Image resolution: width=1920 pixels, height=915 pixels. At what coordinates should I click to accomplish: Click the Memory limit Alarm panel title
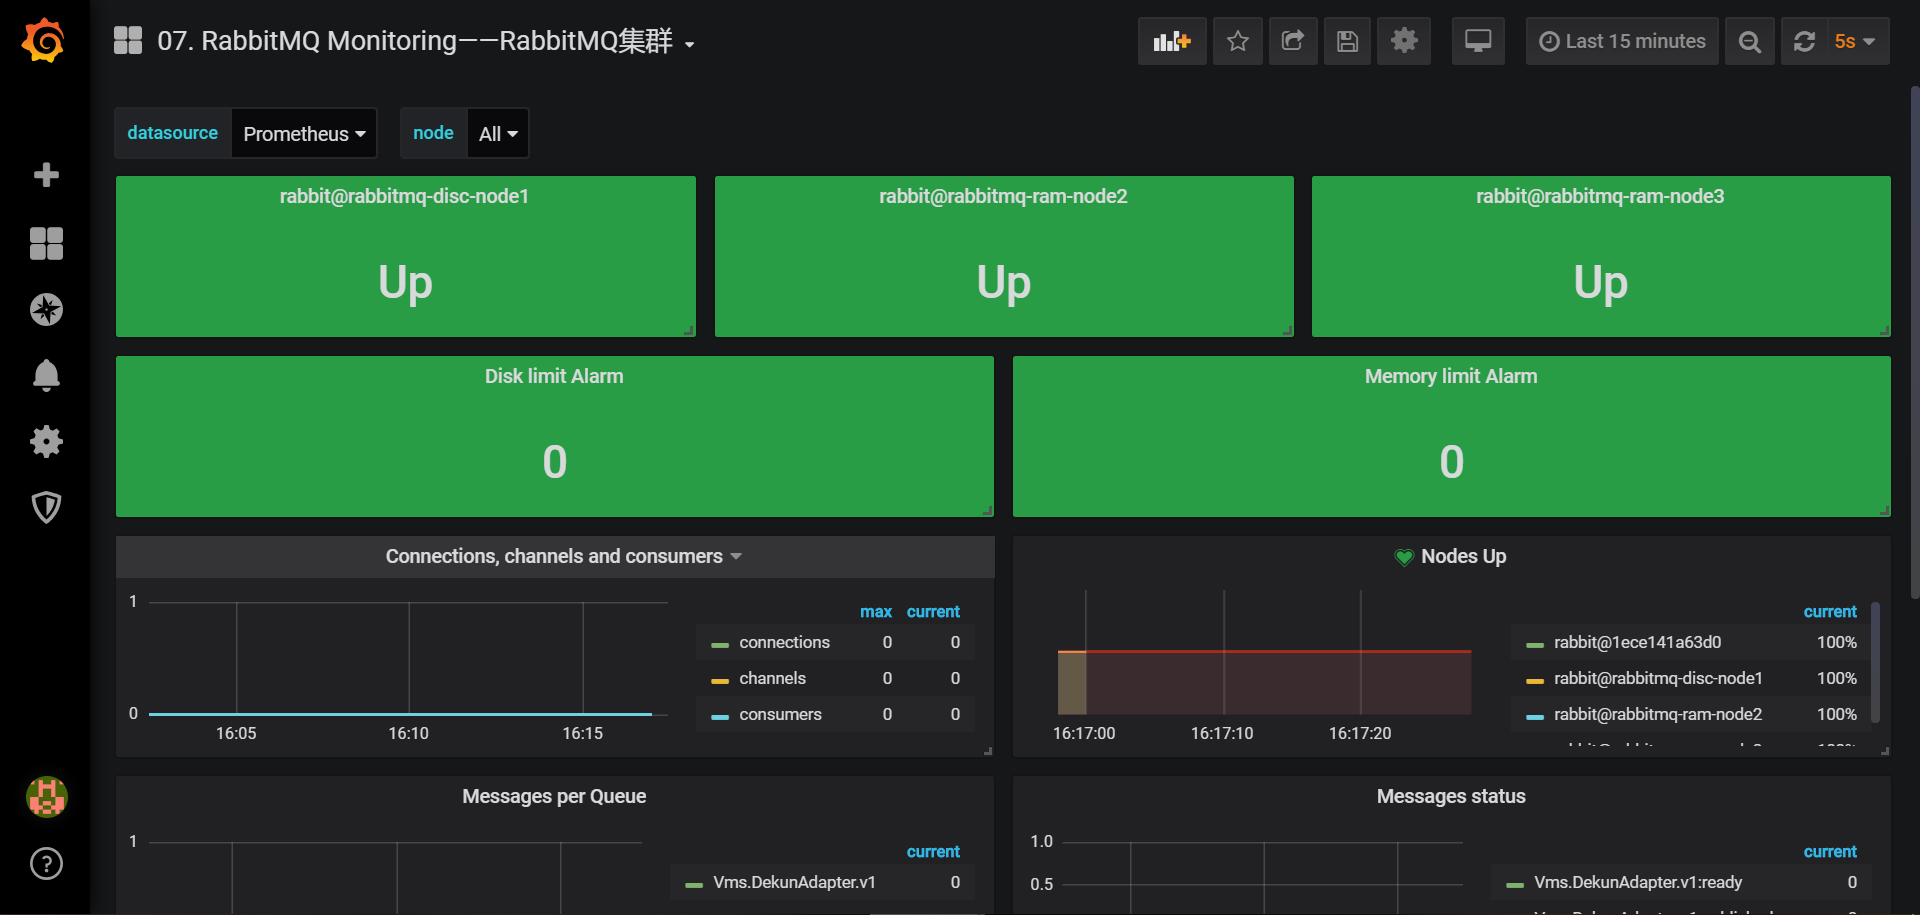1451,377
